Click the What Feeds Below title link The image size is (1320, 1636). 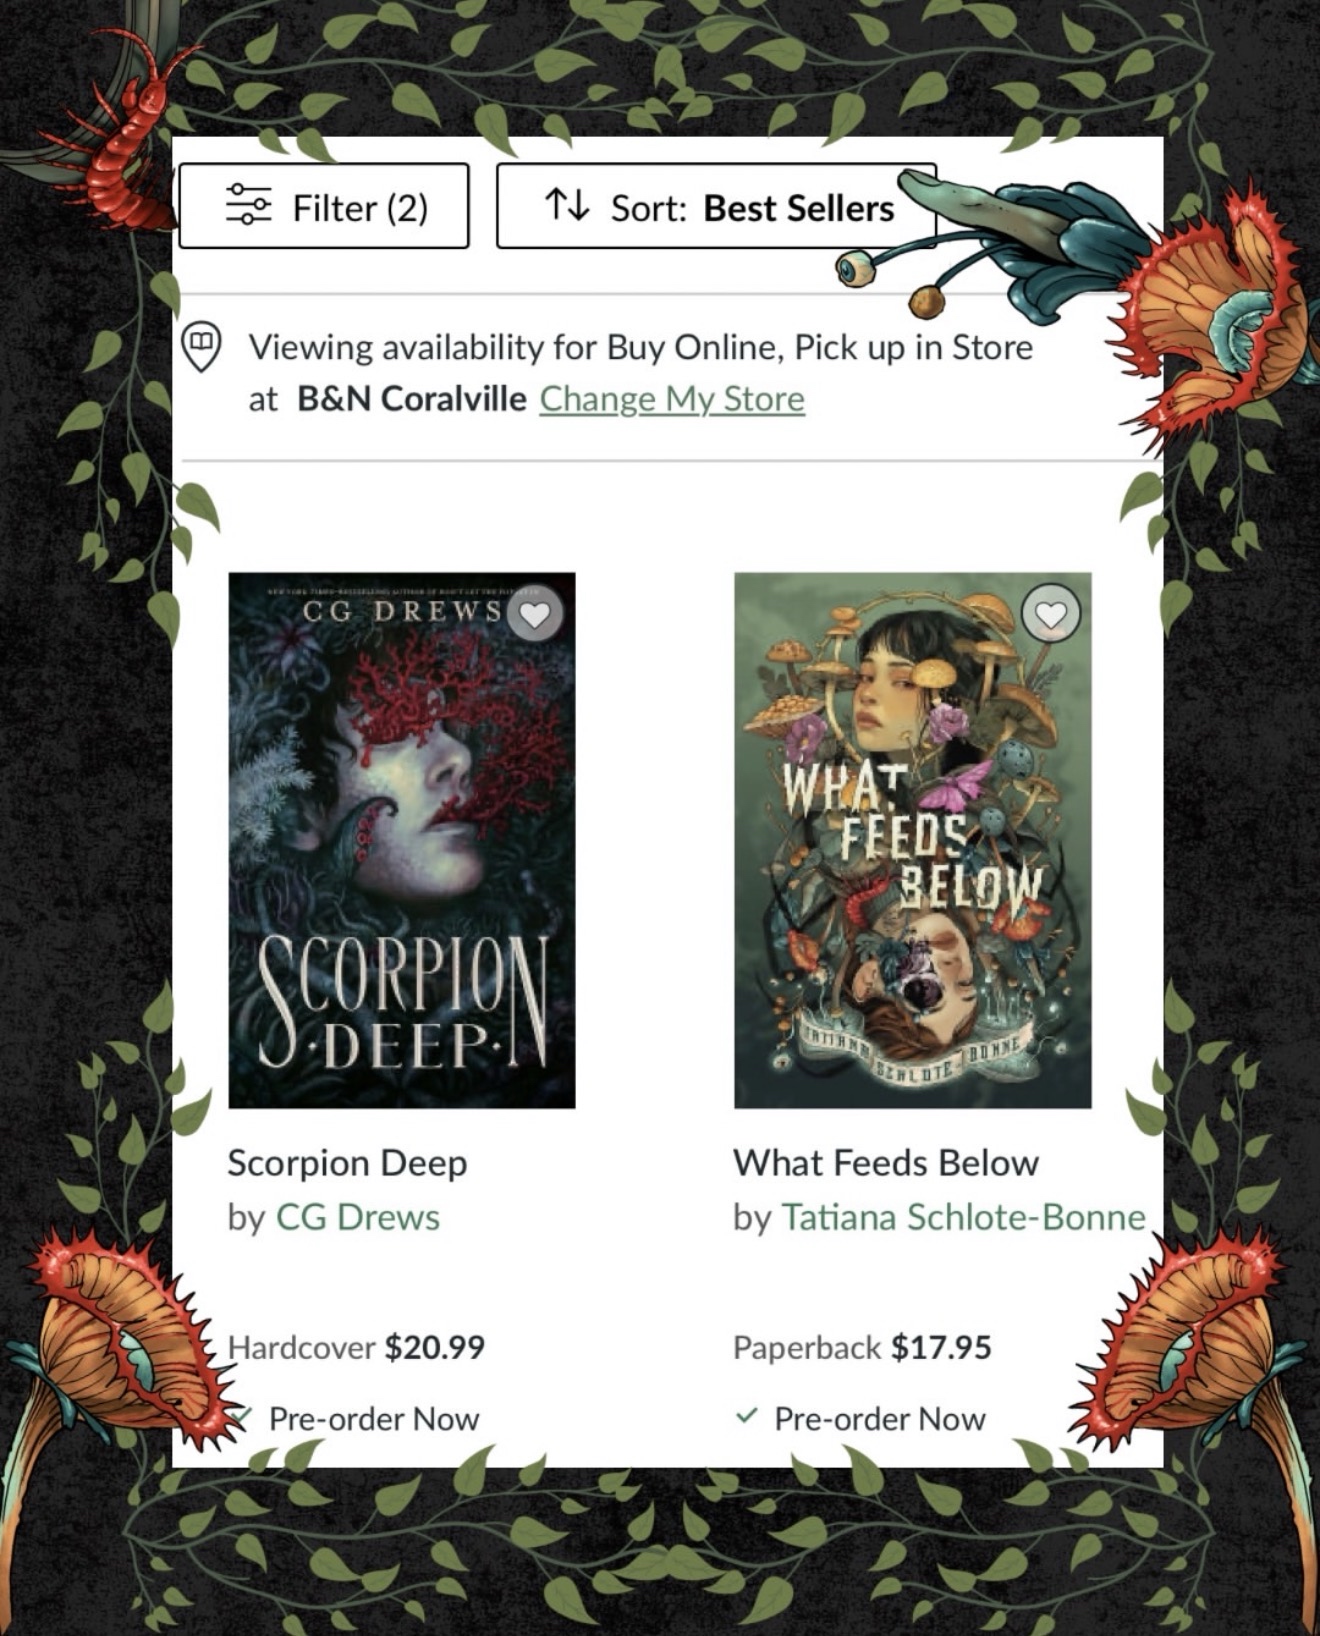pyautogui.click(x=886, y=1163)
